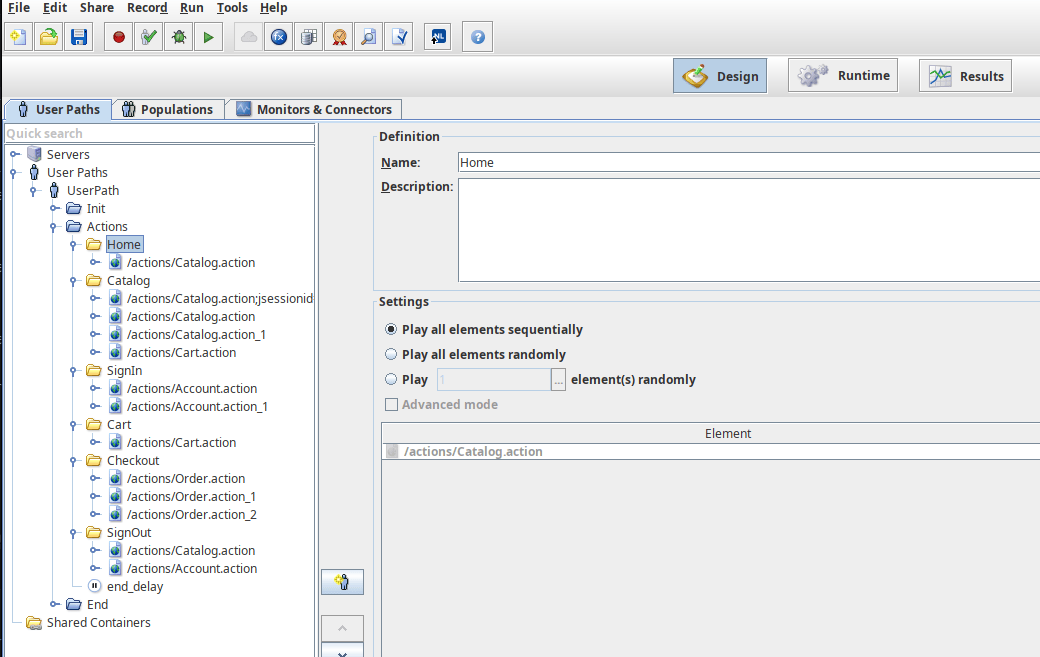Open the Run menu
The width and height of the screenshot is (1040, 657).
click(192, 8)
